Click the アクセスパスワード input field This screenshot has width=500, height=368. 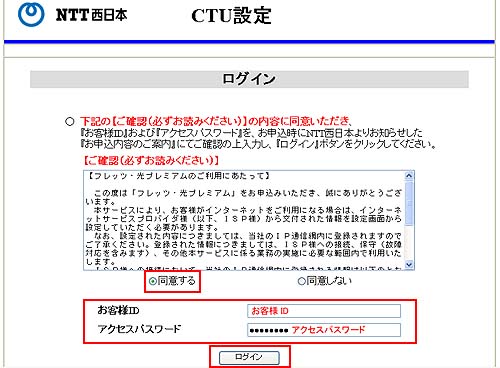(x=324, y=330)
